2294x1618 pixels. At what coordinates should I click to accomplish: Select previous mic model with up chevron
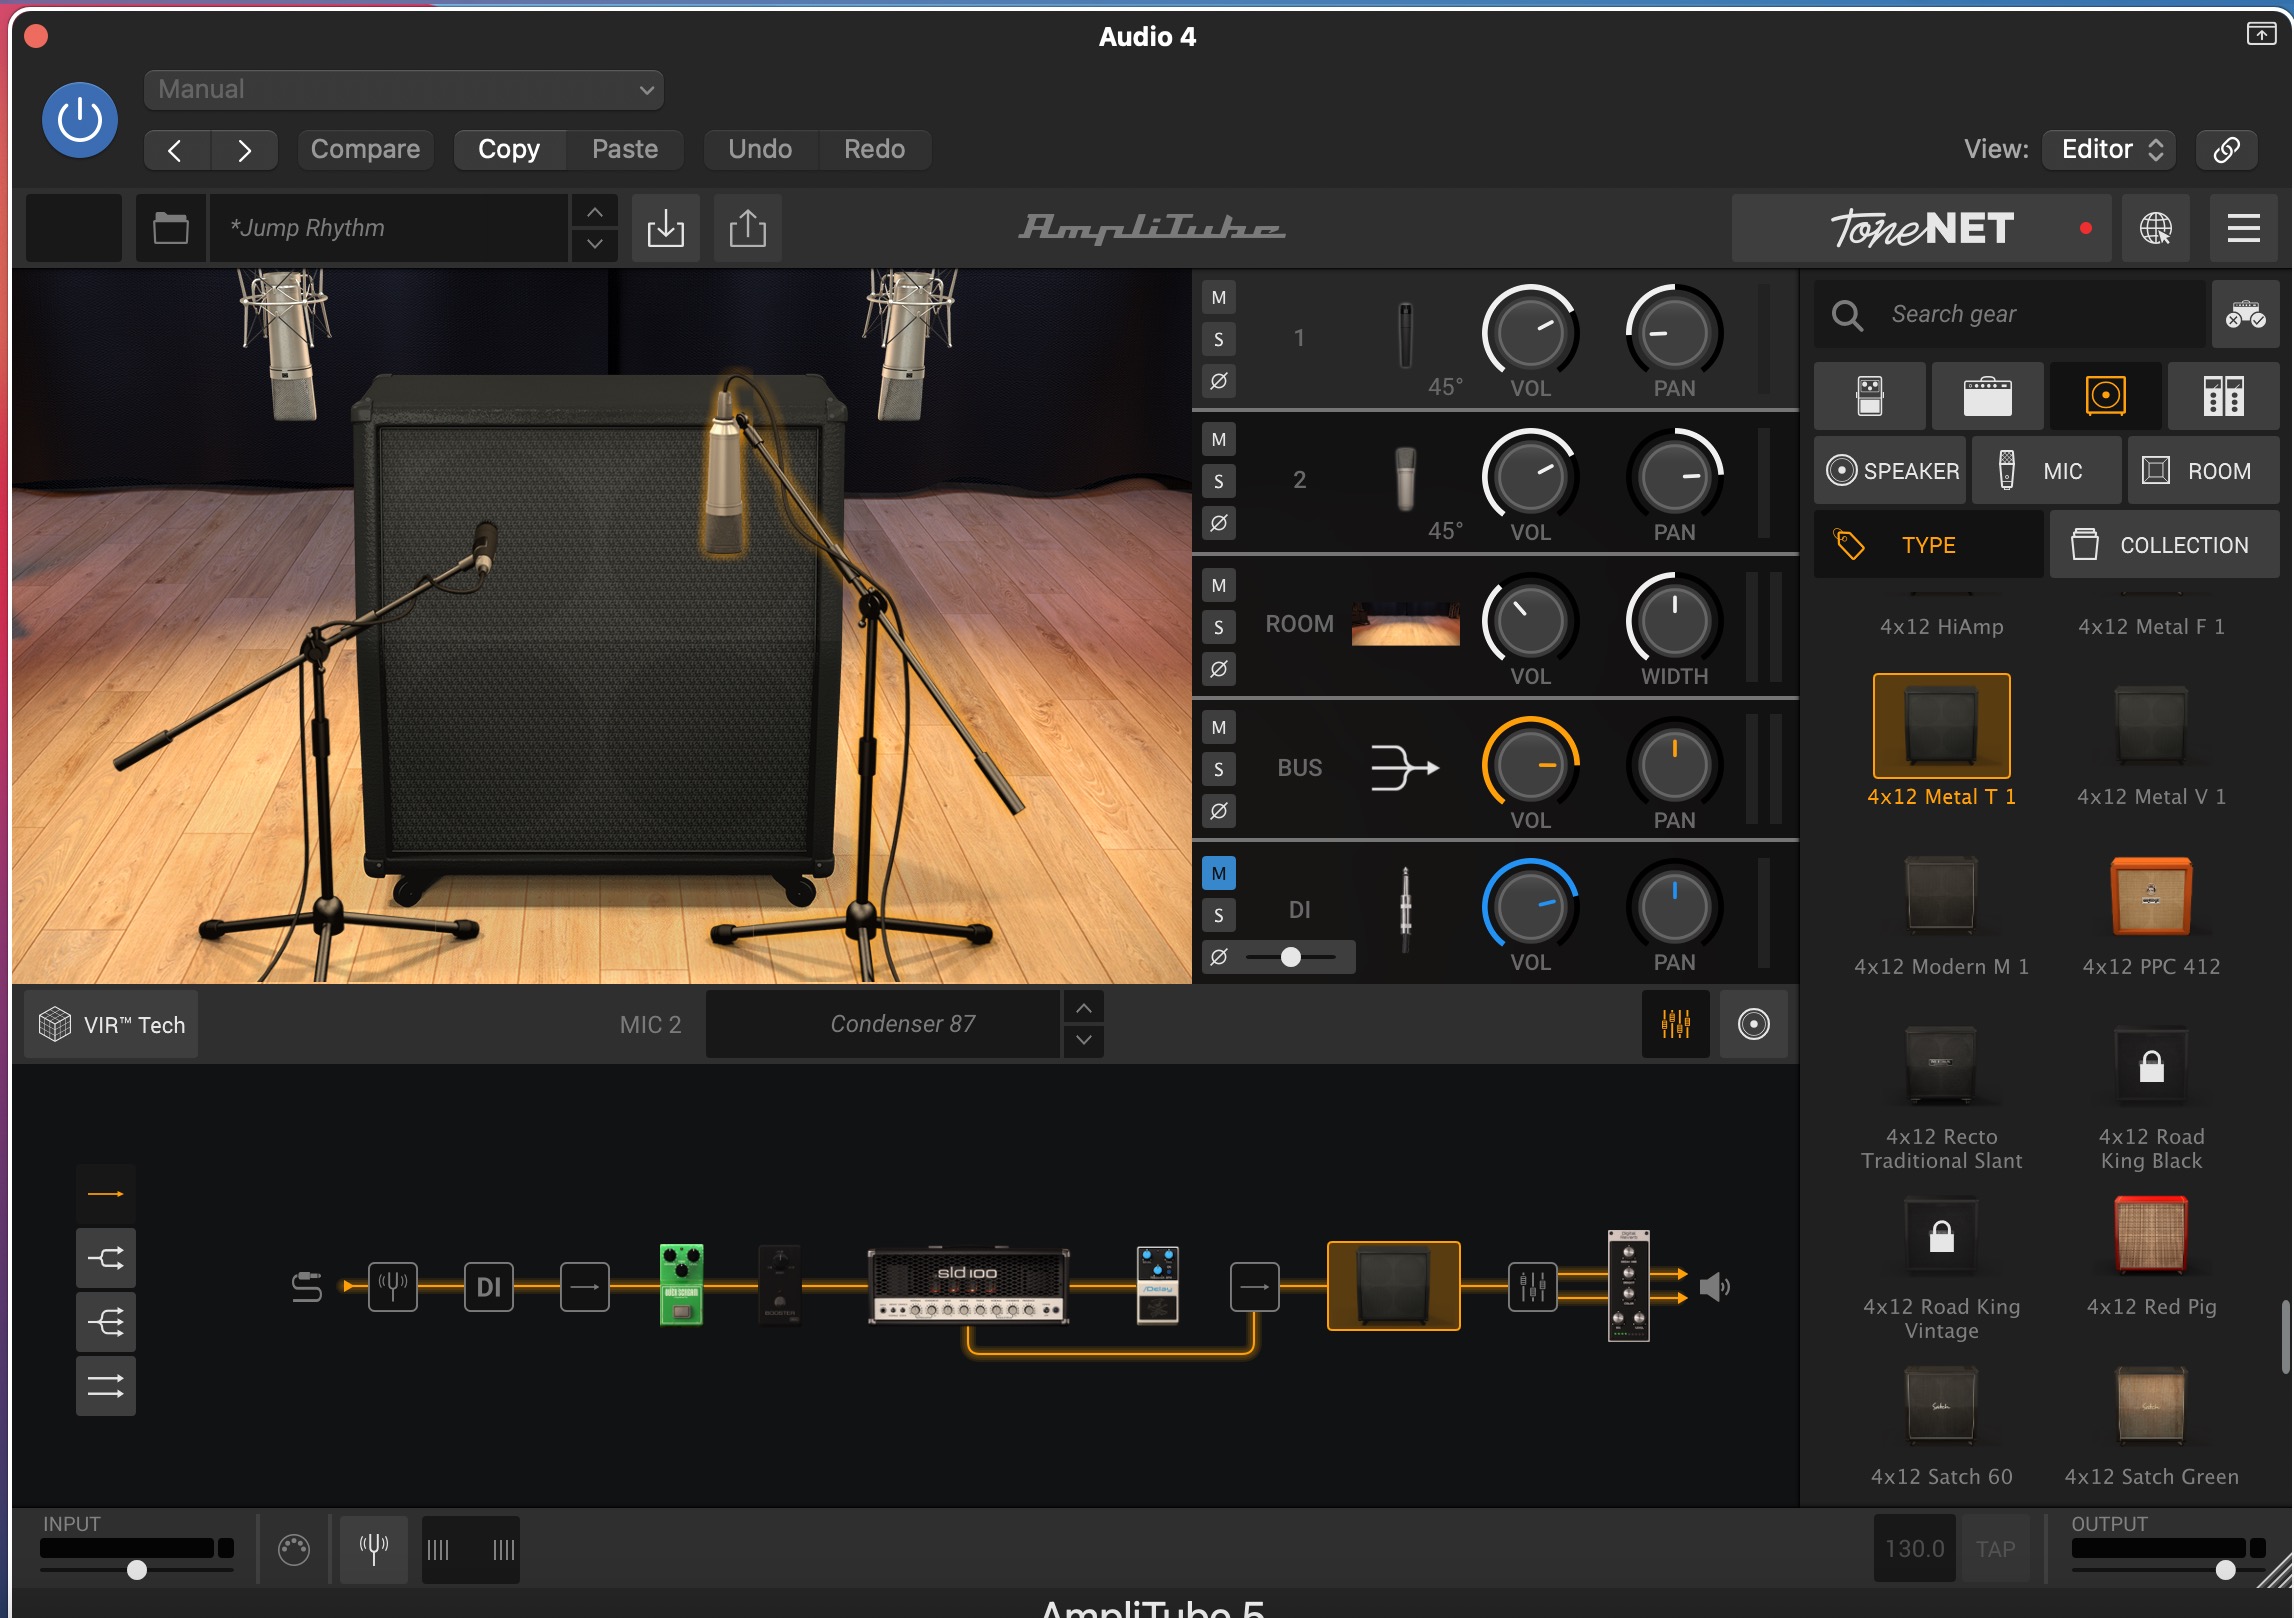1084,1008
